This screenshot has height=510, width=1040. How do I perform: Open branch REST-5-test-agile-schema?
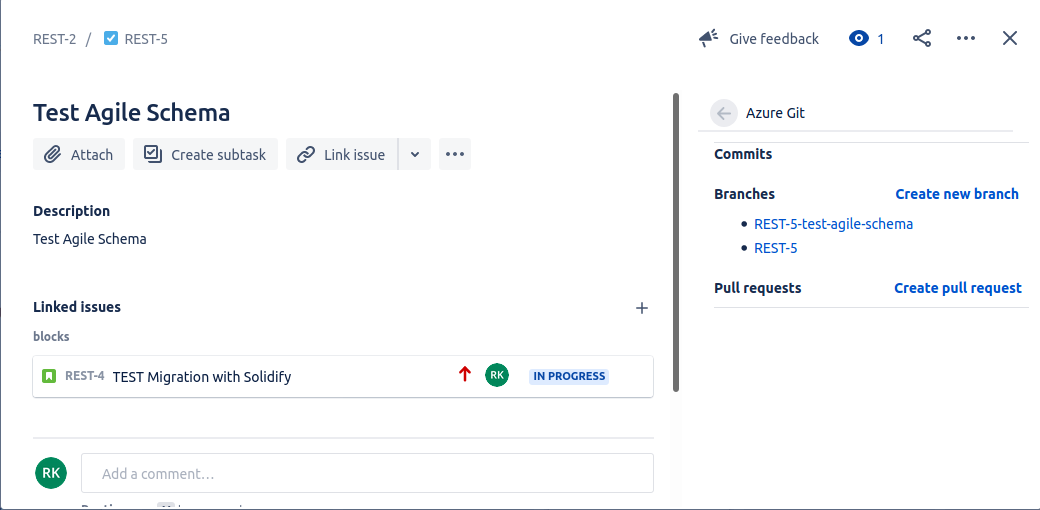pos(833,224)
